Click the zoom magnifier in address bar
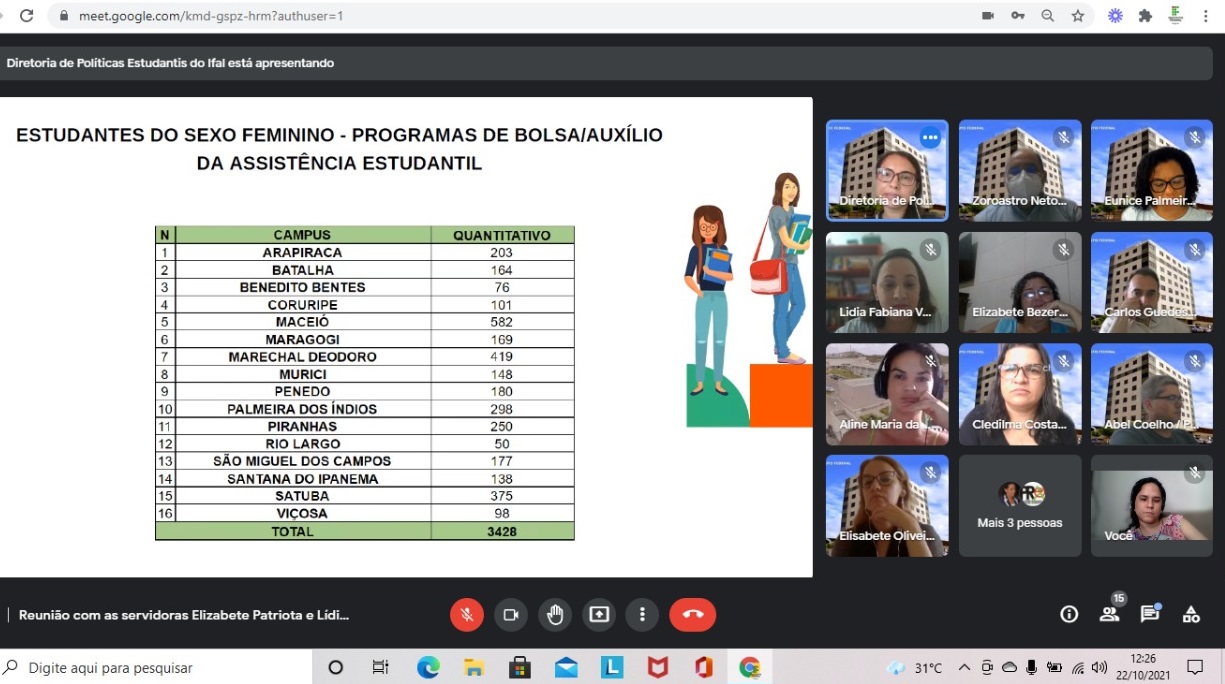 click(x=1047, y=16)
